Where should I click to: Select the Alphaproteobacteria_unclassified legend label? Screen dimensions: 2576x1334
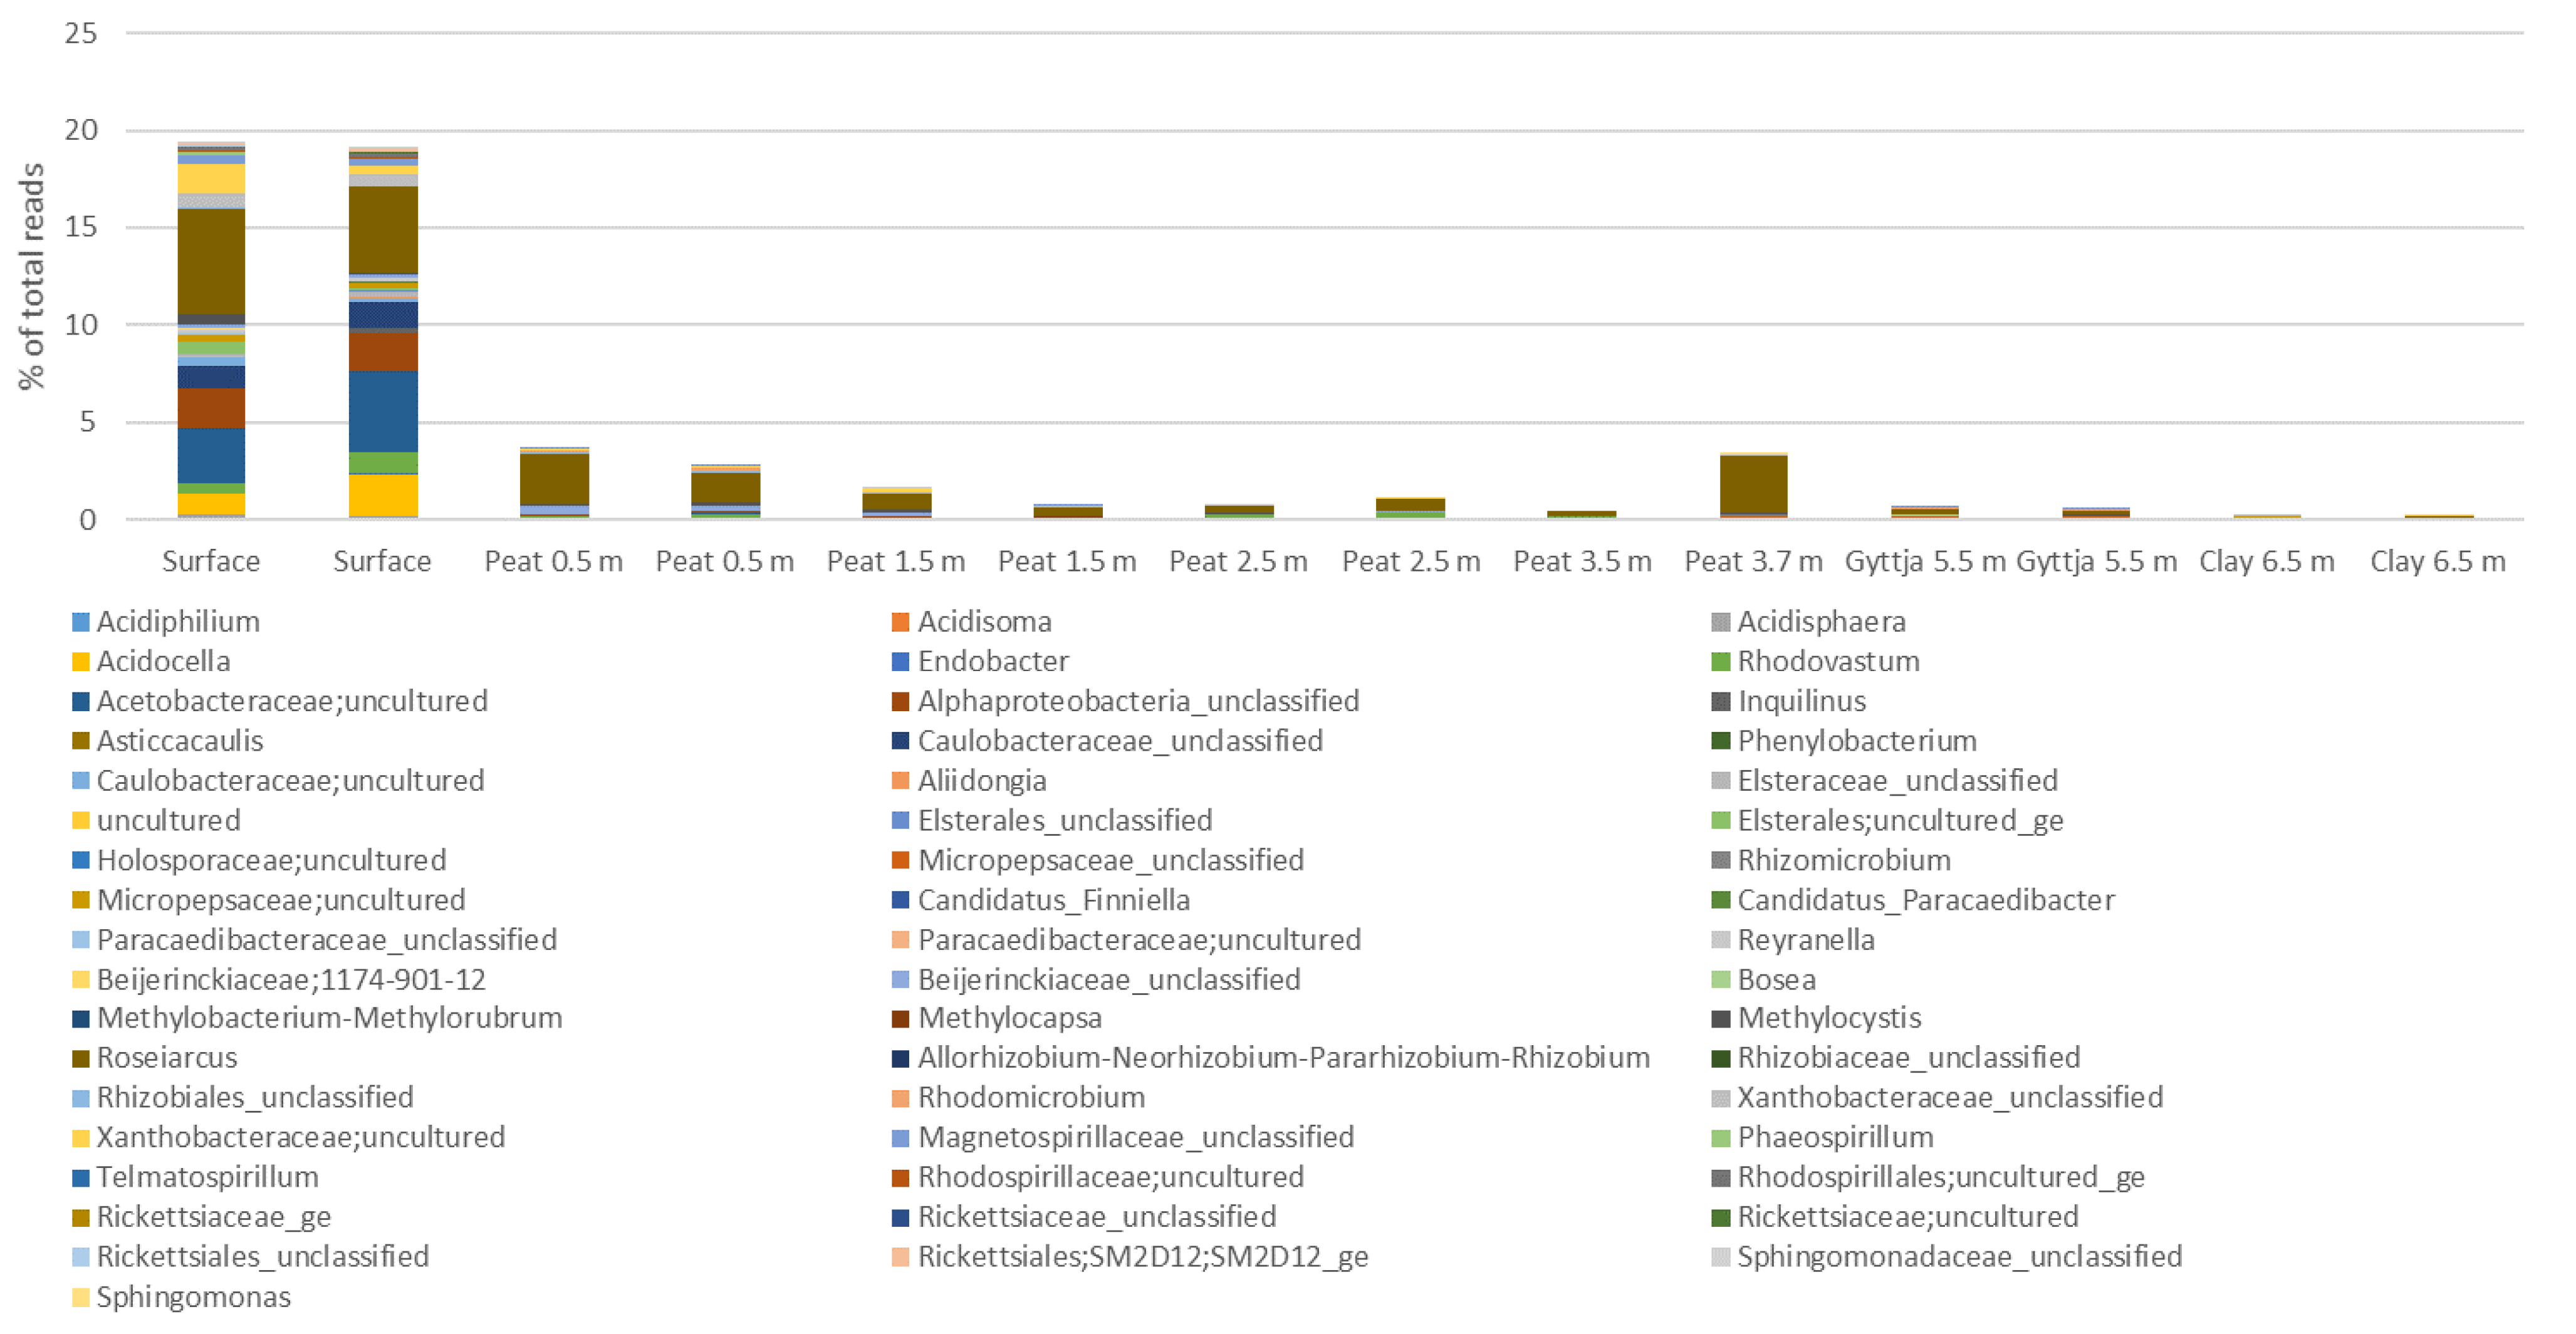point(1138,701)
